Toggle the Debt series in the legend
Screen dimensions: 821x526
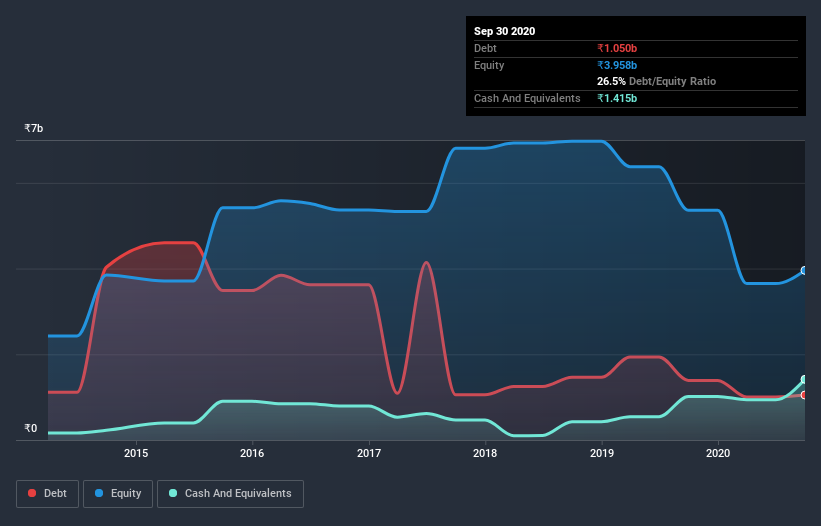click(48, 494)
